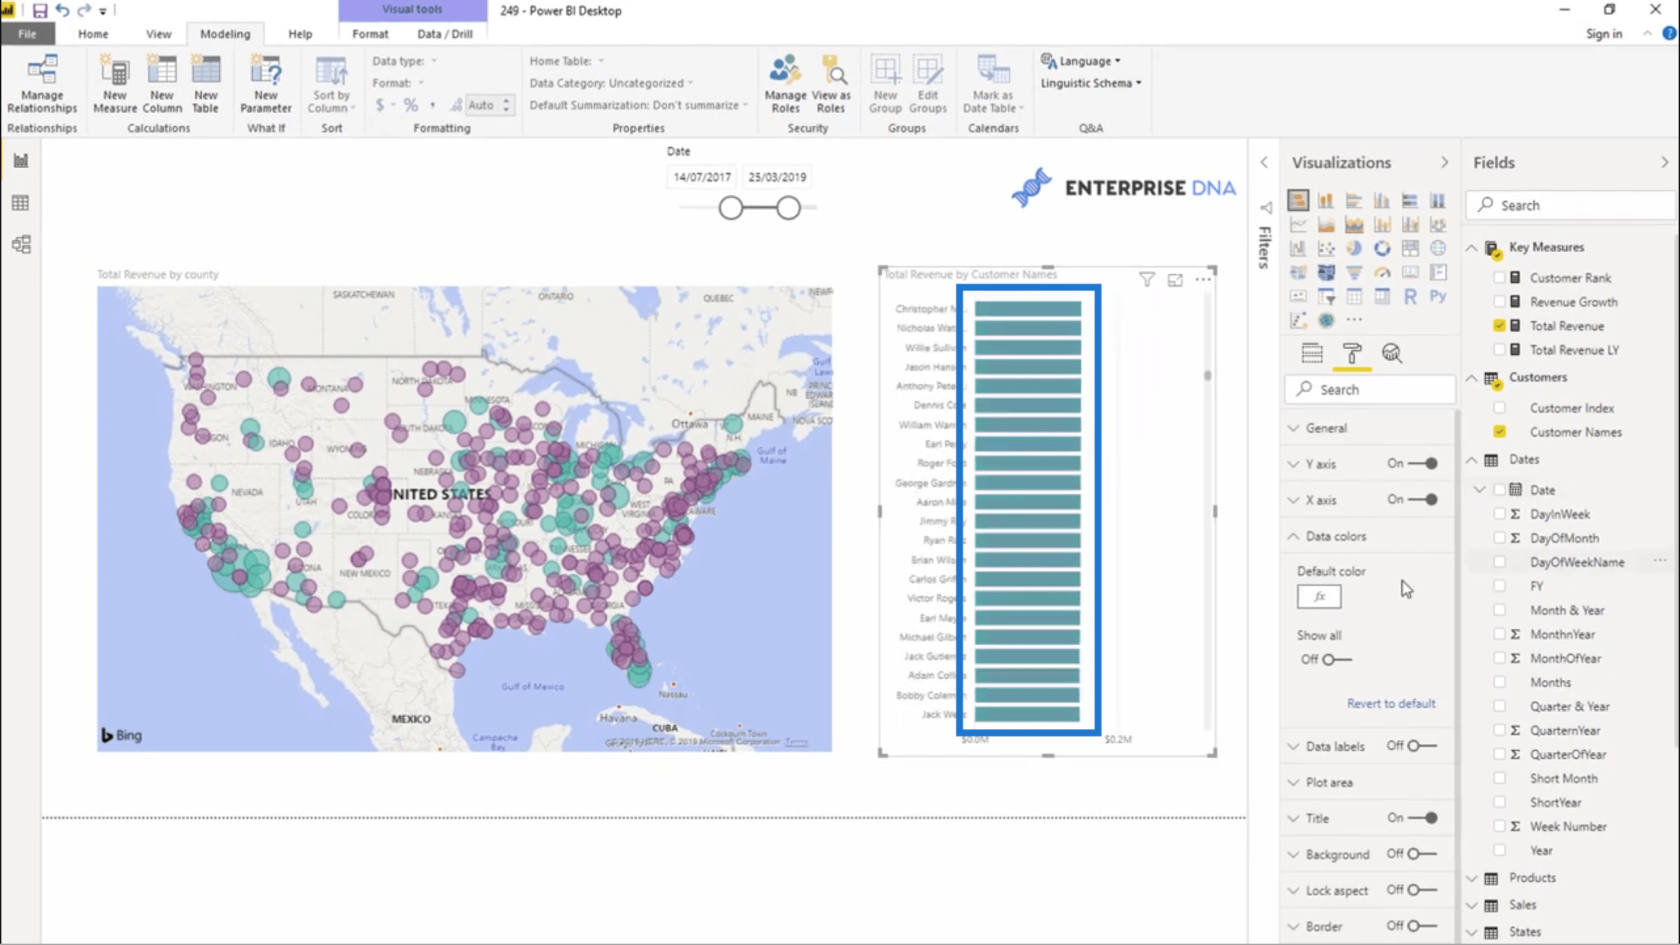Expand the Sales table
Viewport: 1680px width, 945px height.
click(1472, 905)
